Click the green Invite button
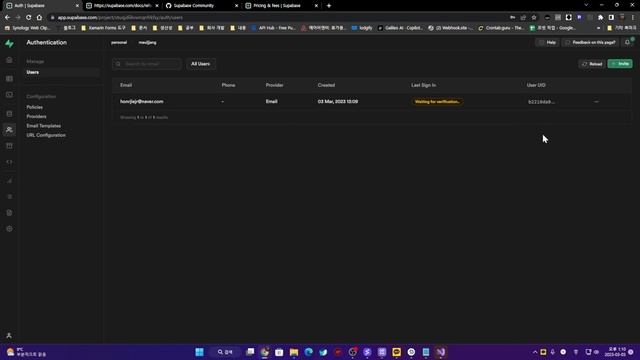The width and height of the screenshot is (640, 360). [x=620, y=64]
